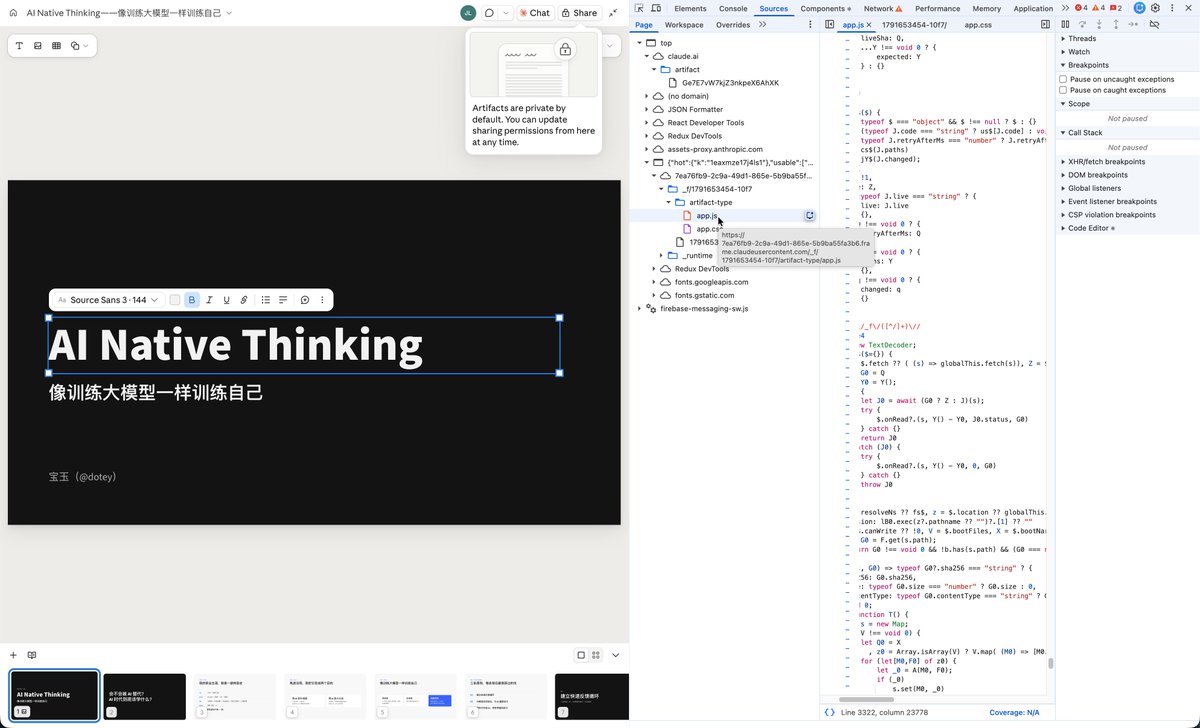Expand the _runtime folder
Viewport: 1200px width, 728px height.
coord(660,255)
